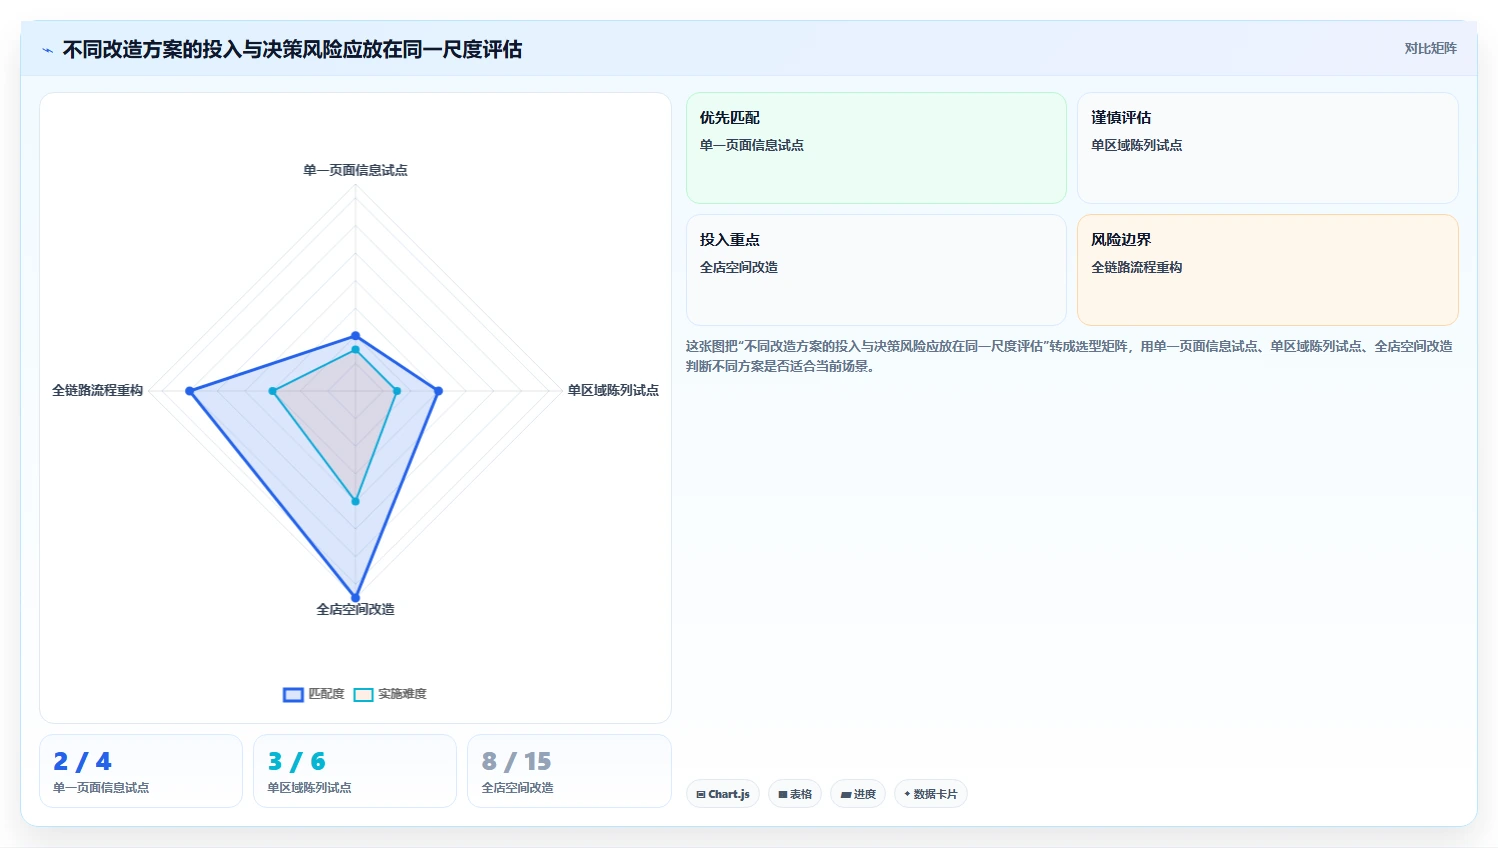This screenshot has height=848, width=1498.
Task: Select the 风险边界 card
Action: coord(1267,270)
